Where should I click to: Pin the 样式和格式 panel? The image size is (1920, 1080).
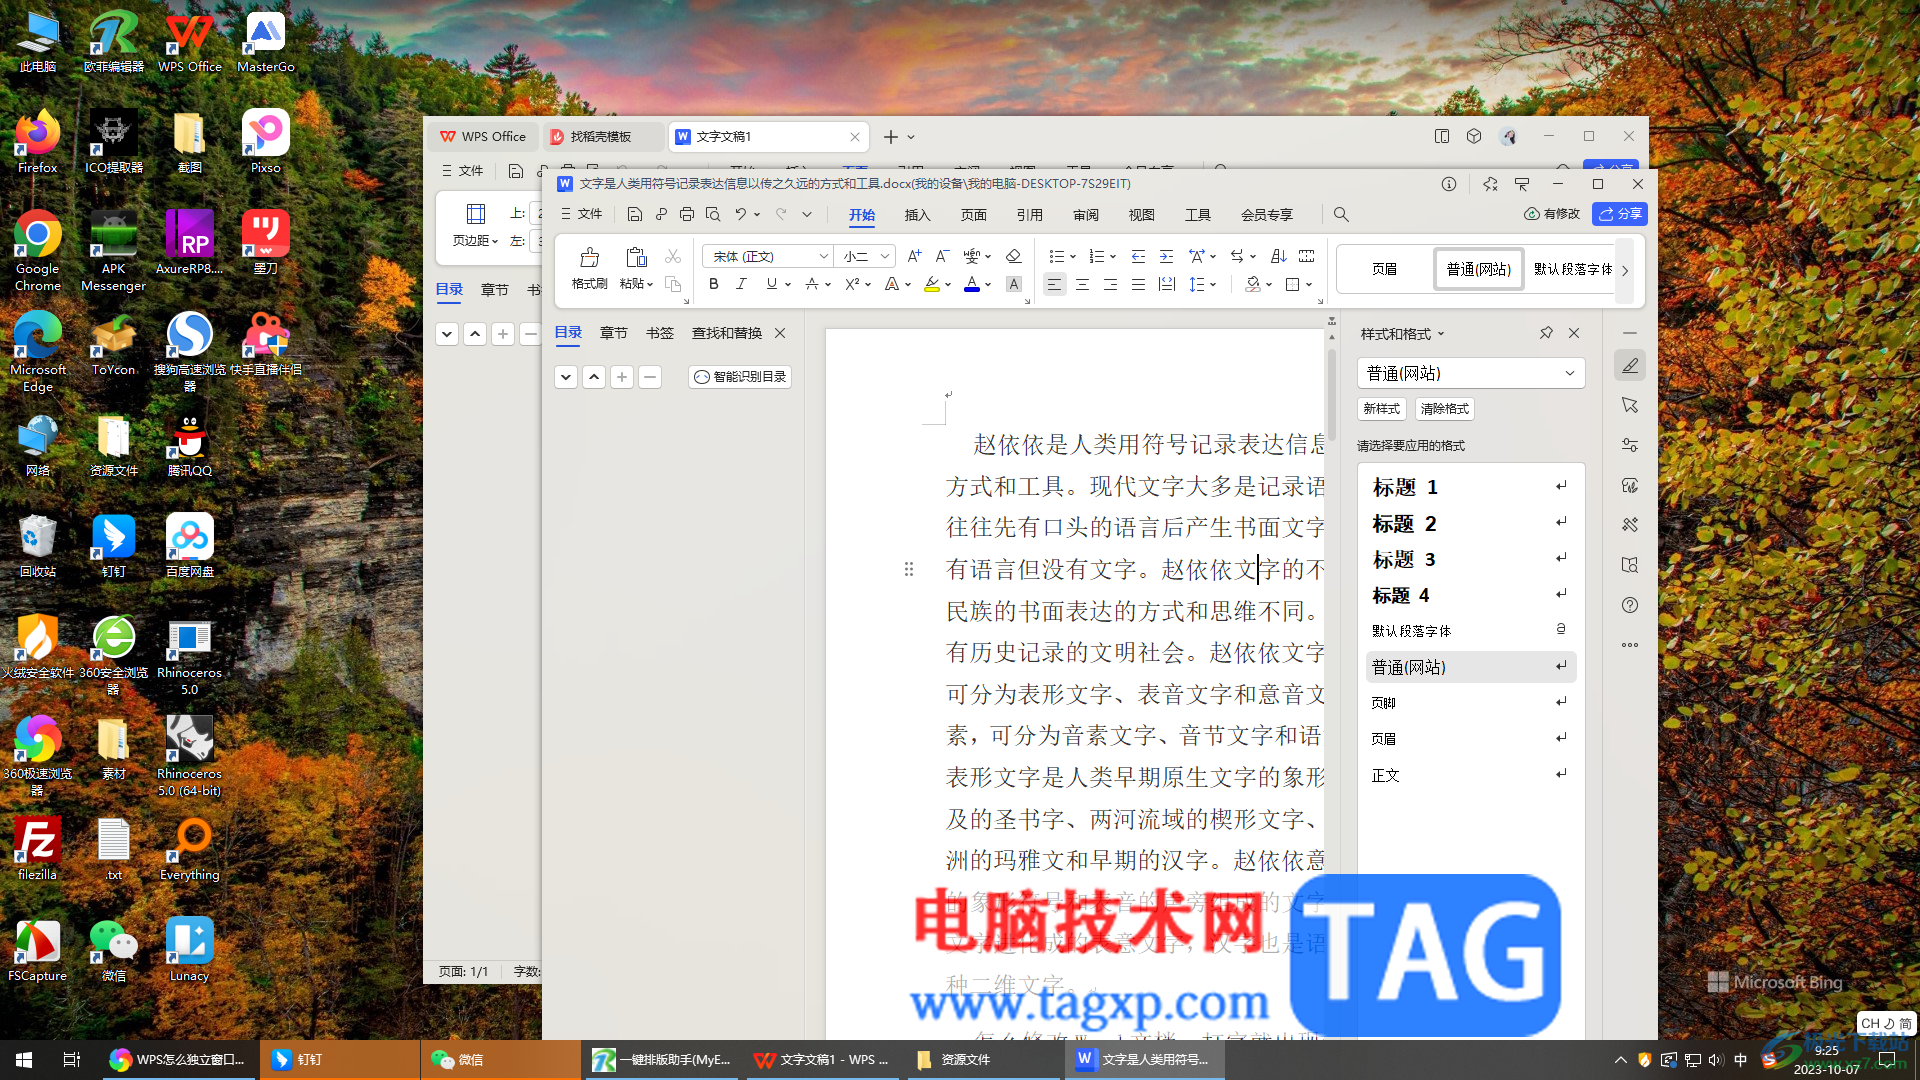pos(1546,333)
